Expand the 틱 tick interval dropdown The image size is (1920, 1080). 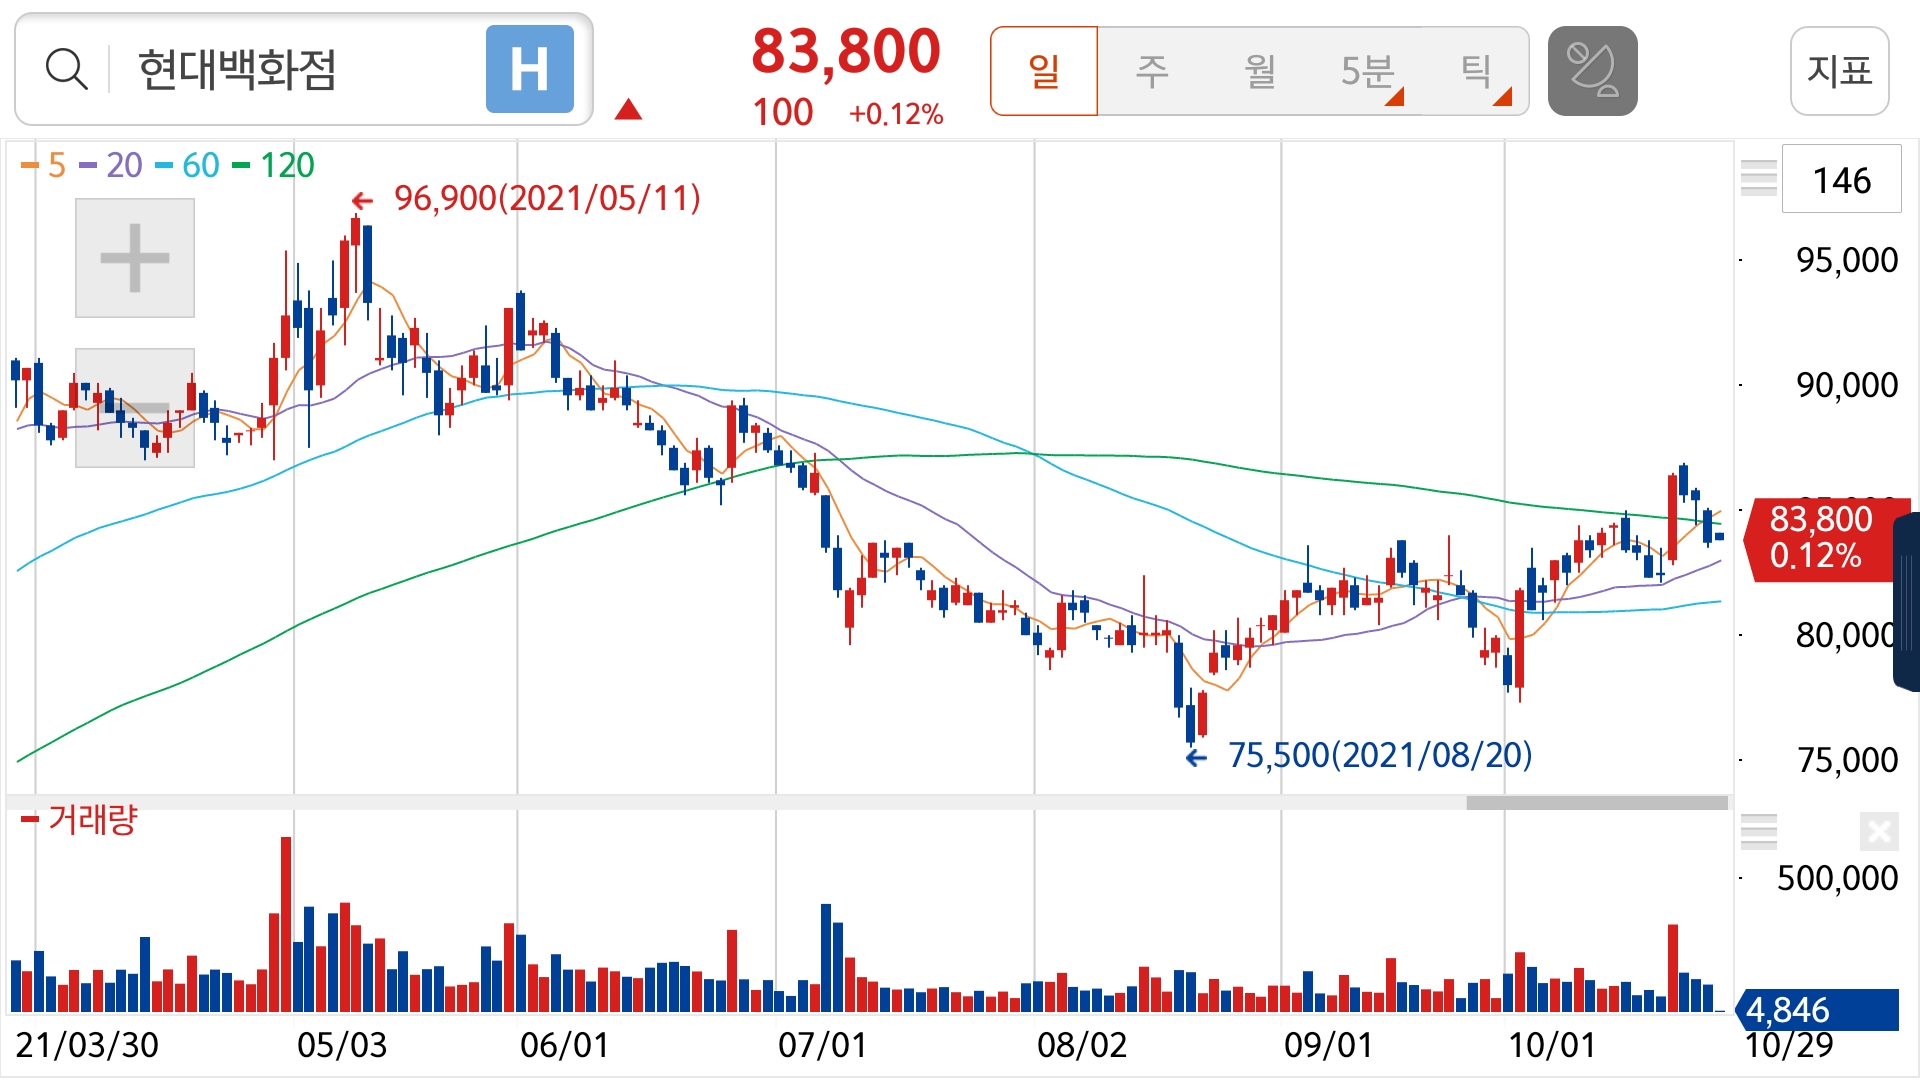1476,71
